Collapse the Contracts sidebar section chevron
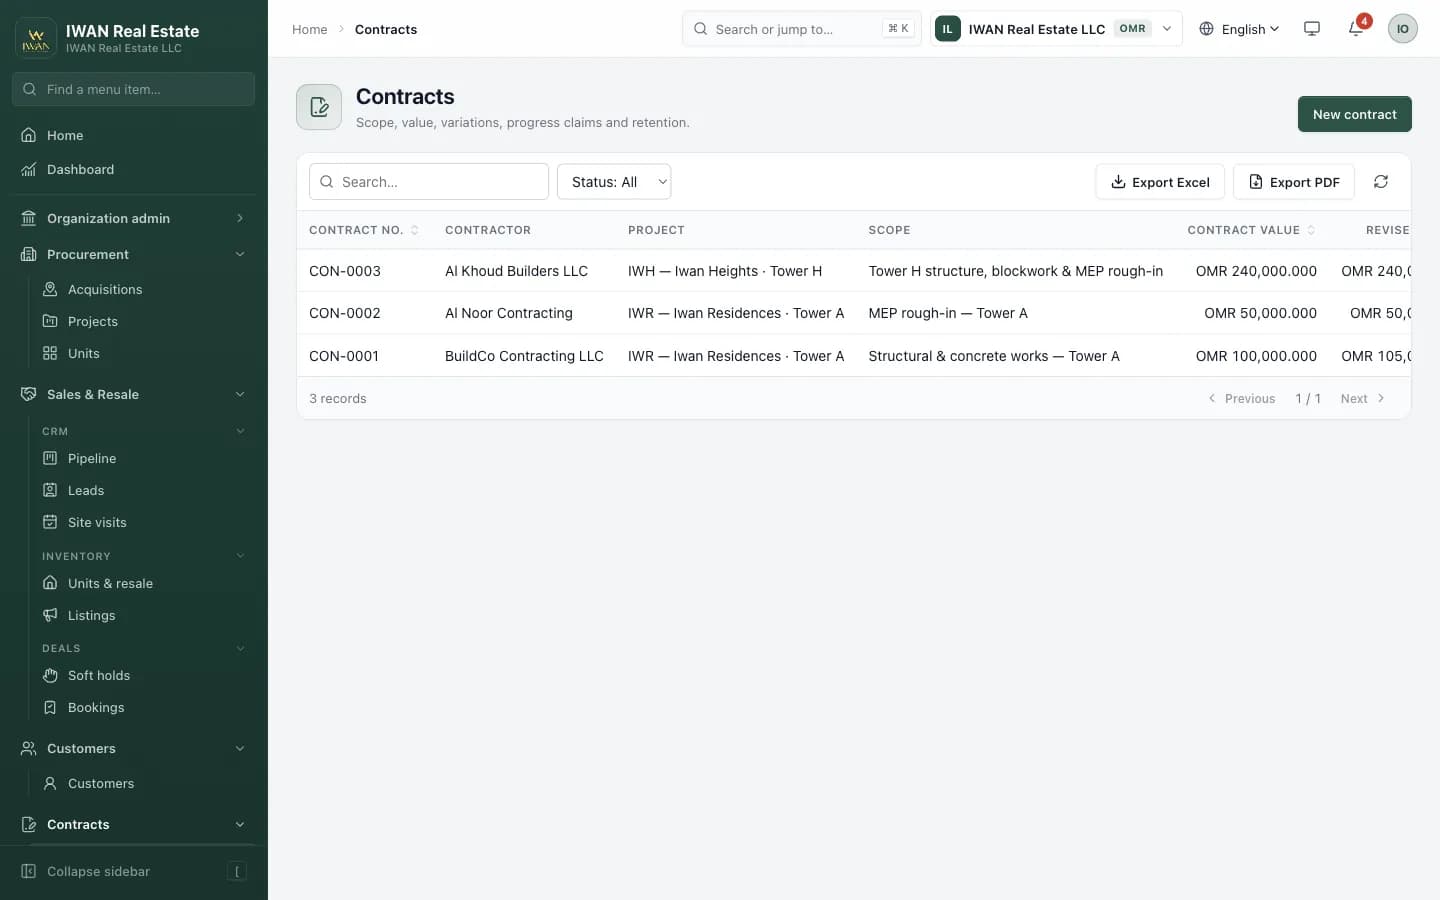This screenshot has width=1440, height=900. [x=240, y=824]
